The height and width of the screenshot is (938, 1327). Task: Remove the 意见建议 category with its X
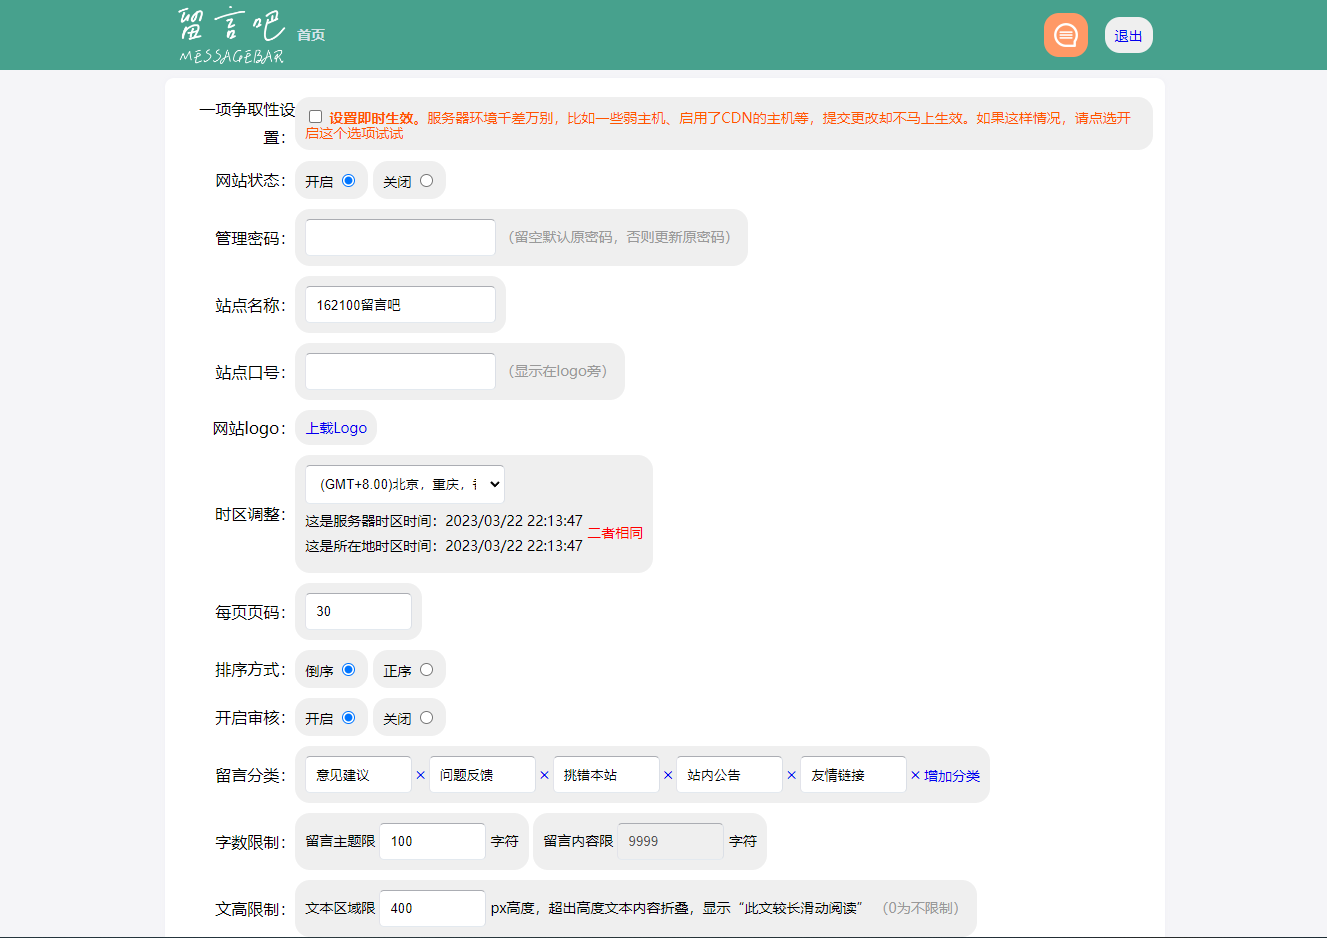(420, 775)
